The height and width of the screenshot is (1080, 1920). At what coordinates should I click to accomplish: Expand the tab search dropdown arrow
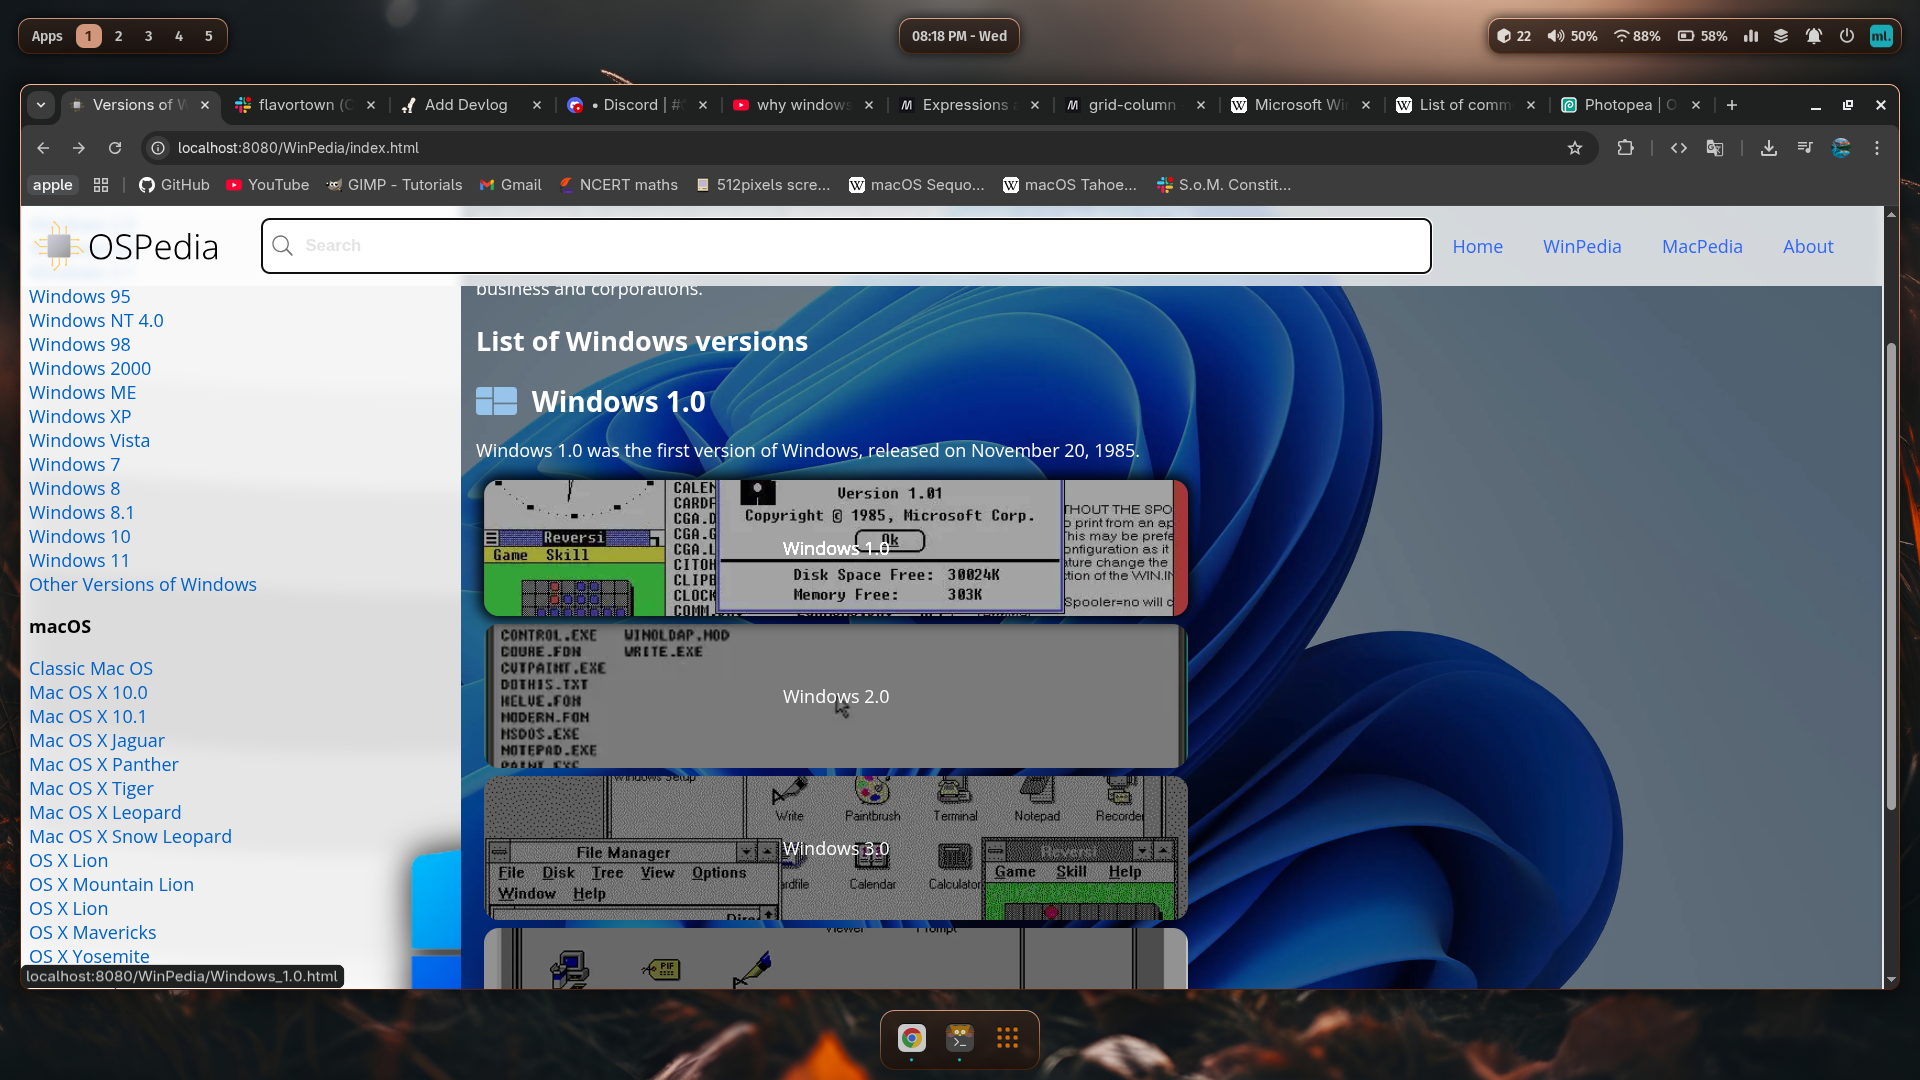click(41, 105)
